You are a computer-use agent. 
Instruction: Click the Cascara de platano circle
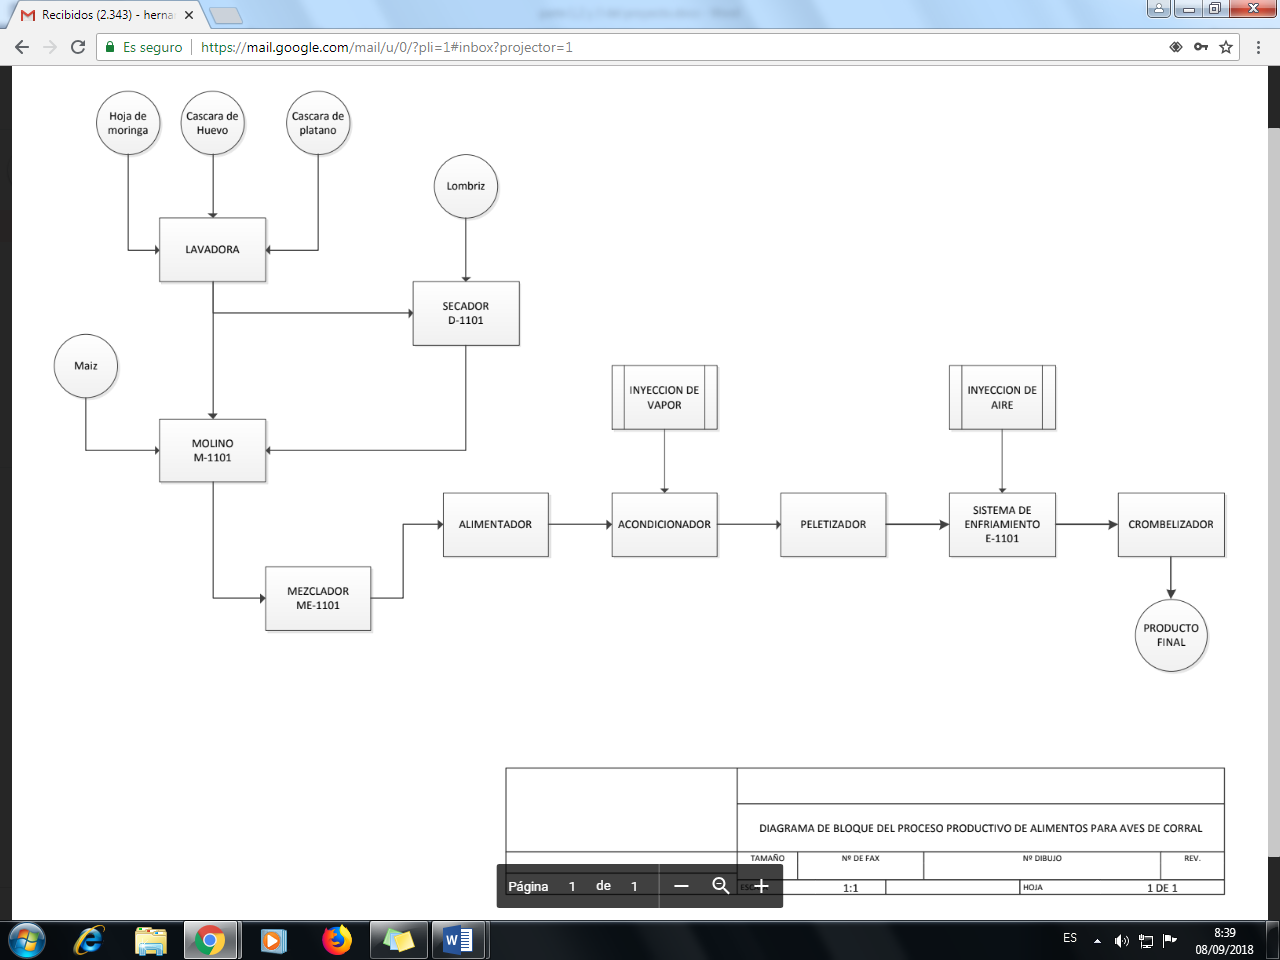(x=318, y=123)
